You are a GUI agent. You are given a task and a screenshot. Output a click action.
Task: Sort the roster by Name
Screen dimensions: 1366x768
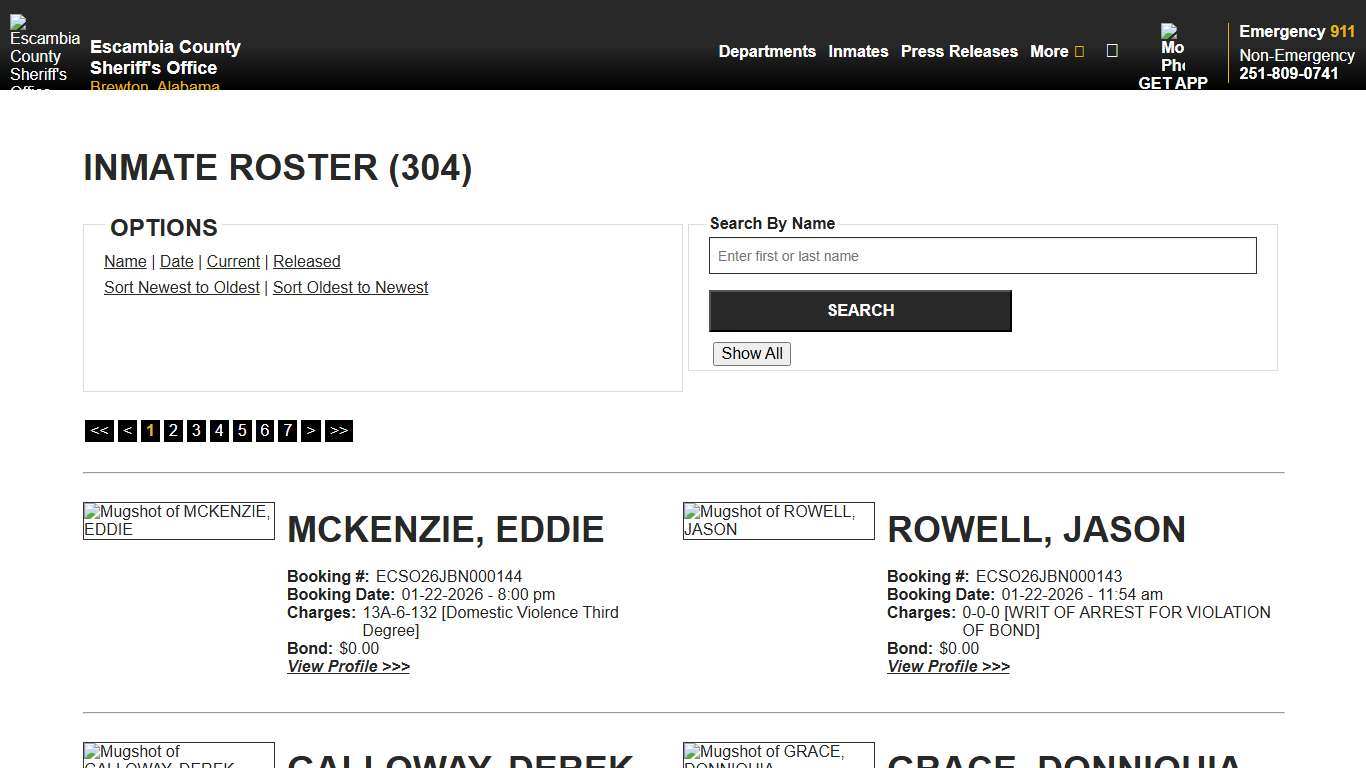coord(125,261)
